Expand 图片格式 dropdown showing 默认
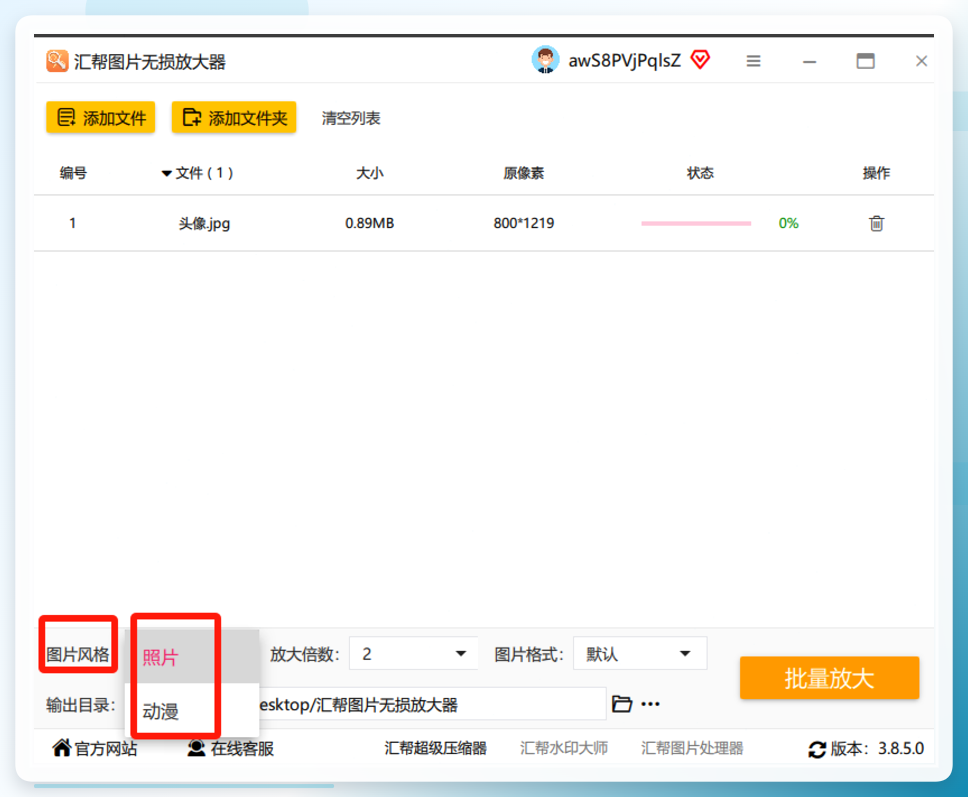Screen dimensions: 968x797 640,654
